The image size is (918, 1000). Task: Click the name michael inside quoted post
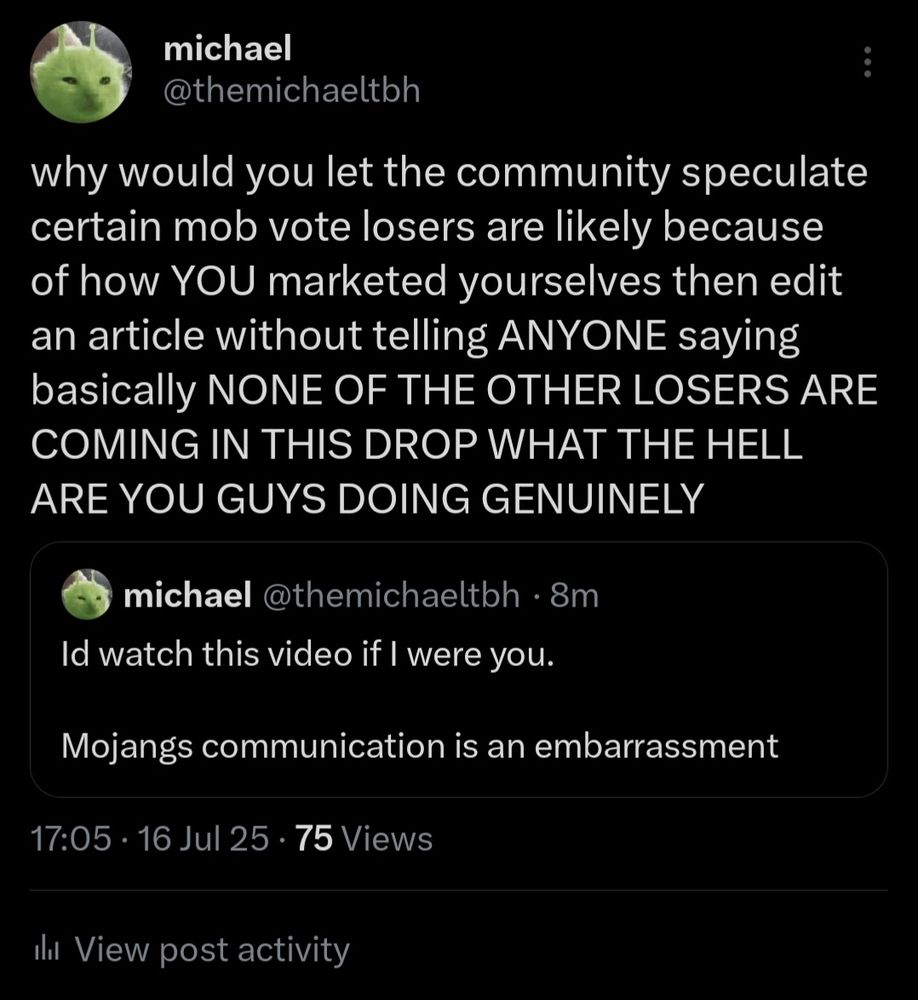(x=187, y=597)
